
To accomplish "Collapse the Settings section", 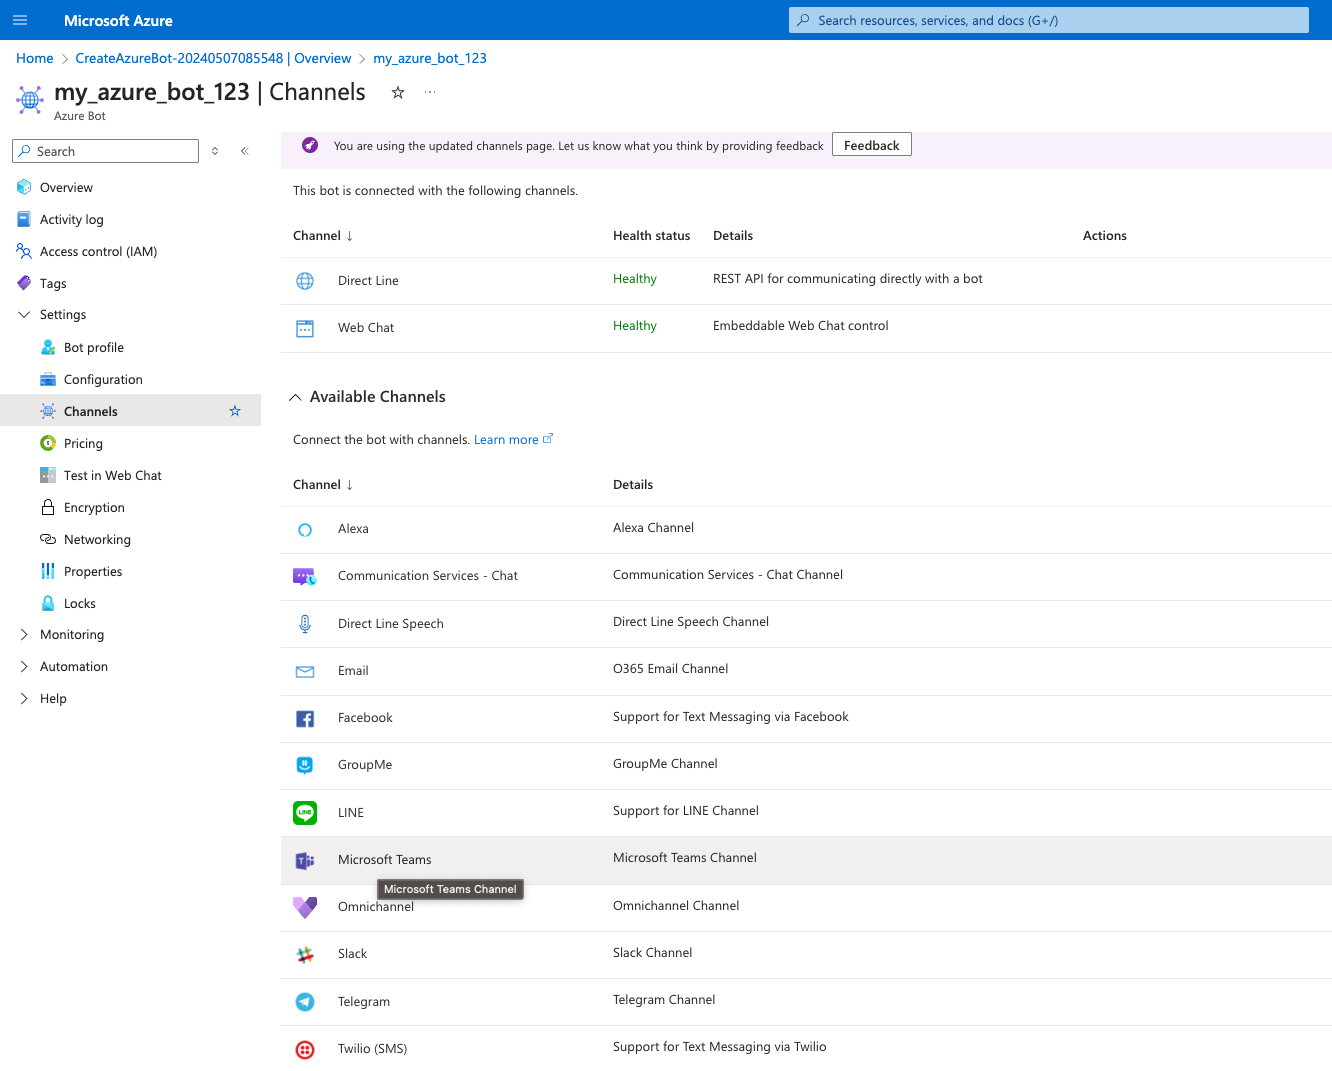I will (x=23, y=314).
